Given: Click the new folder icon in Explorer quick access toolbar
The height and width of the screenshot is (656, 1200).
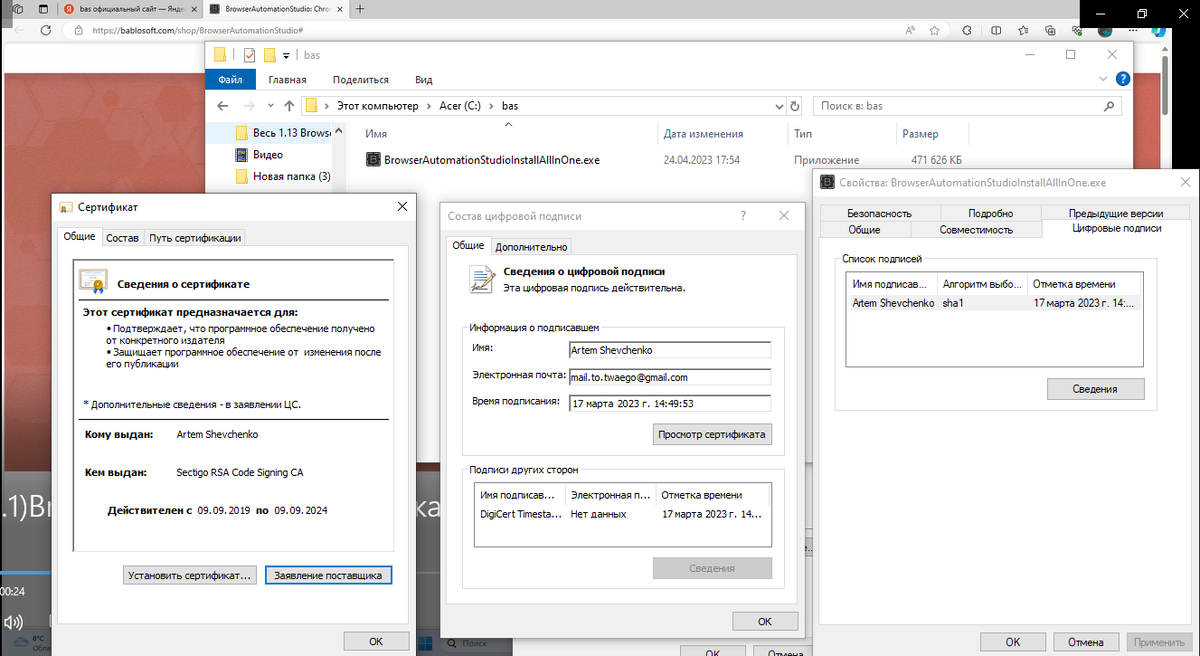Looking at the screenshot, I should pos(270,55).
